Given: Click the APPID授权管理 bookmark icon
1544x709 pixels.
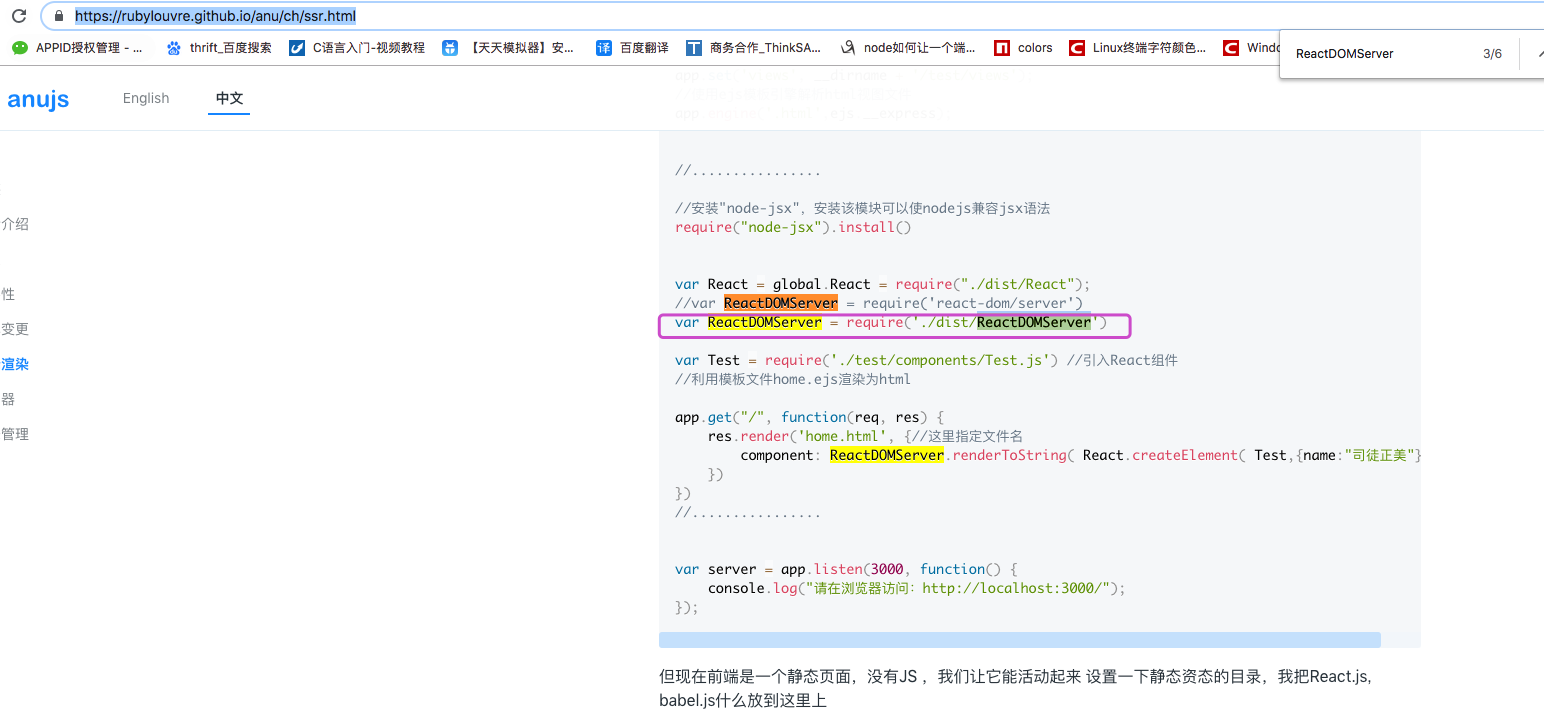Looking at the screenshot, I should point(19,47).
